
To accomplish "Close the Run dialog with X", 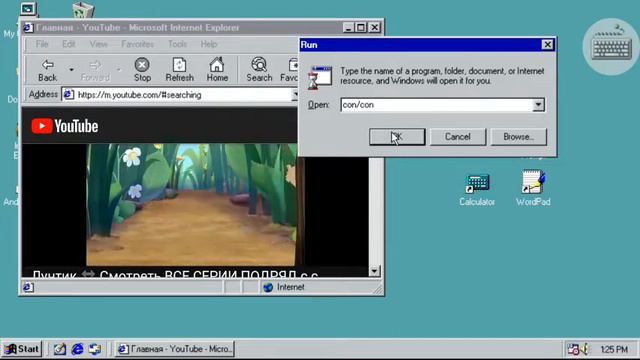I will point(547,44).
